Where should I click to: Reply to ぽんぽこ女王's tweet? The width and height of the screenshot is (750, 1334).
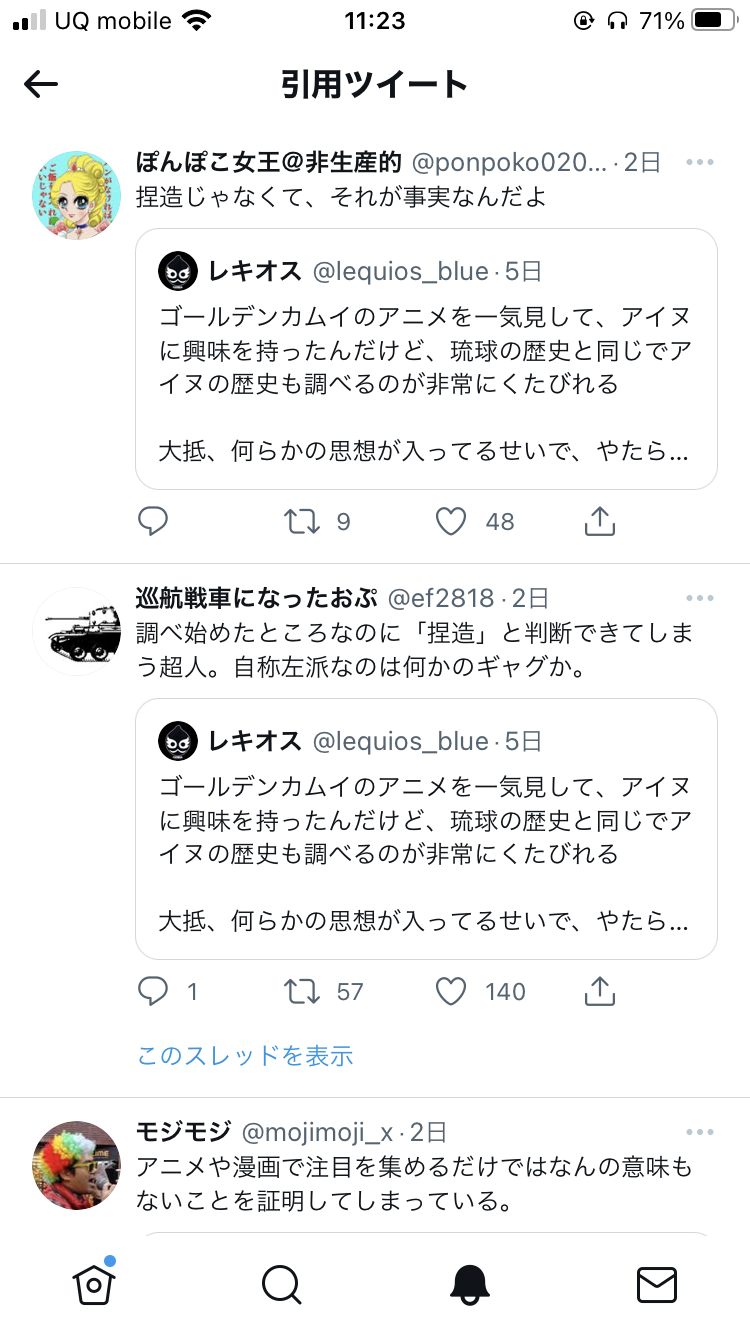tap(153, 521)
